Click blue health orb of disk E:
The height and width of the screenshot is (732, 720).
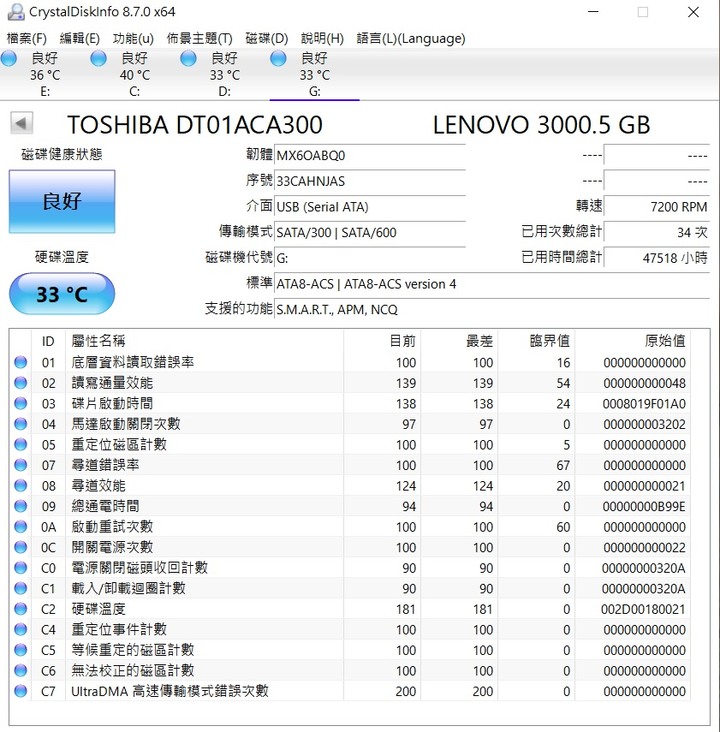tap(8, 58)
